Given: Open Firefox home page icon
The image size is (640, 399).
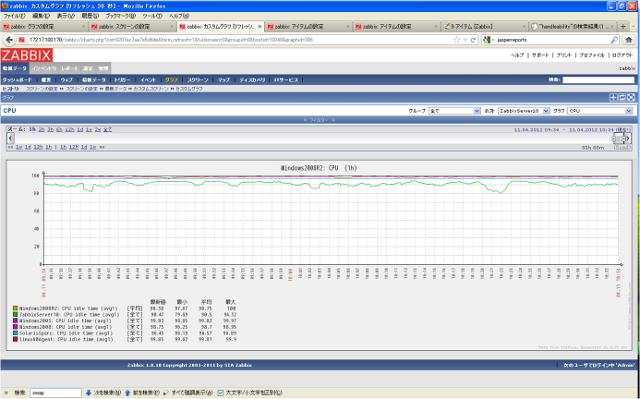Looking at the screenshot, I should click(629, 40).
